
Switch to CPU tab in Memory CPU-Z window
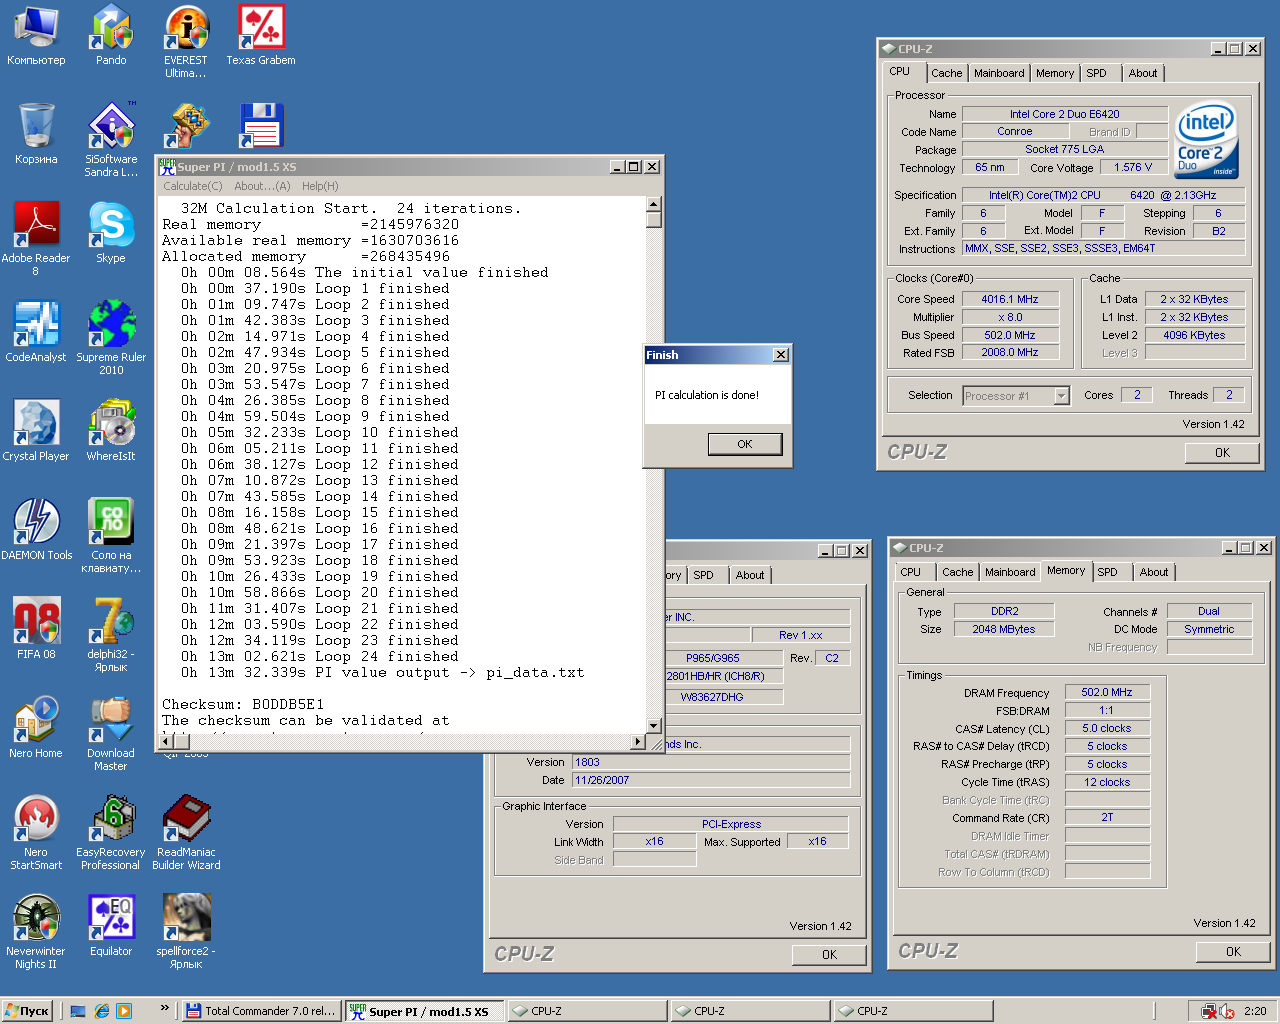[x=910, y=572]
